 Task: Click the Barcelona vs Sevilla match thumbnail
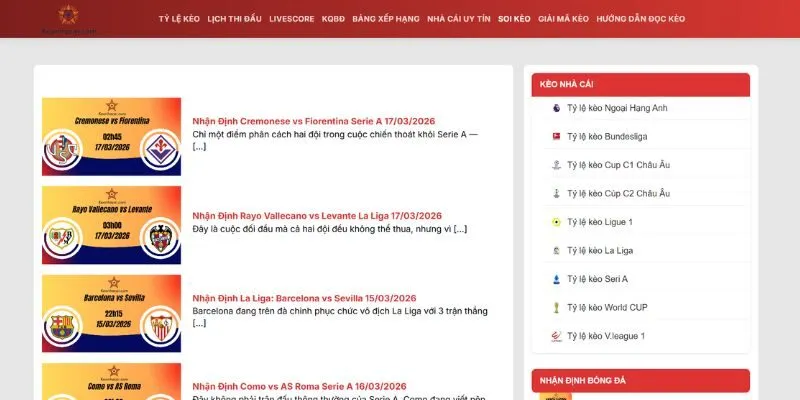pos(111,313)
